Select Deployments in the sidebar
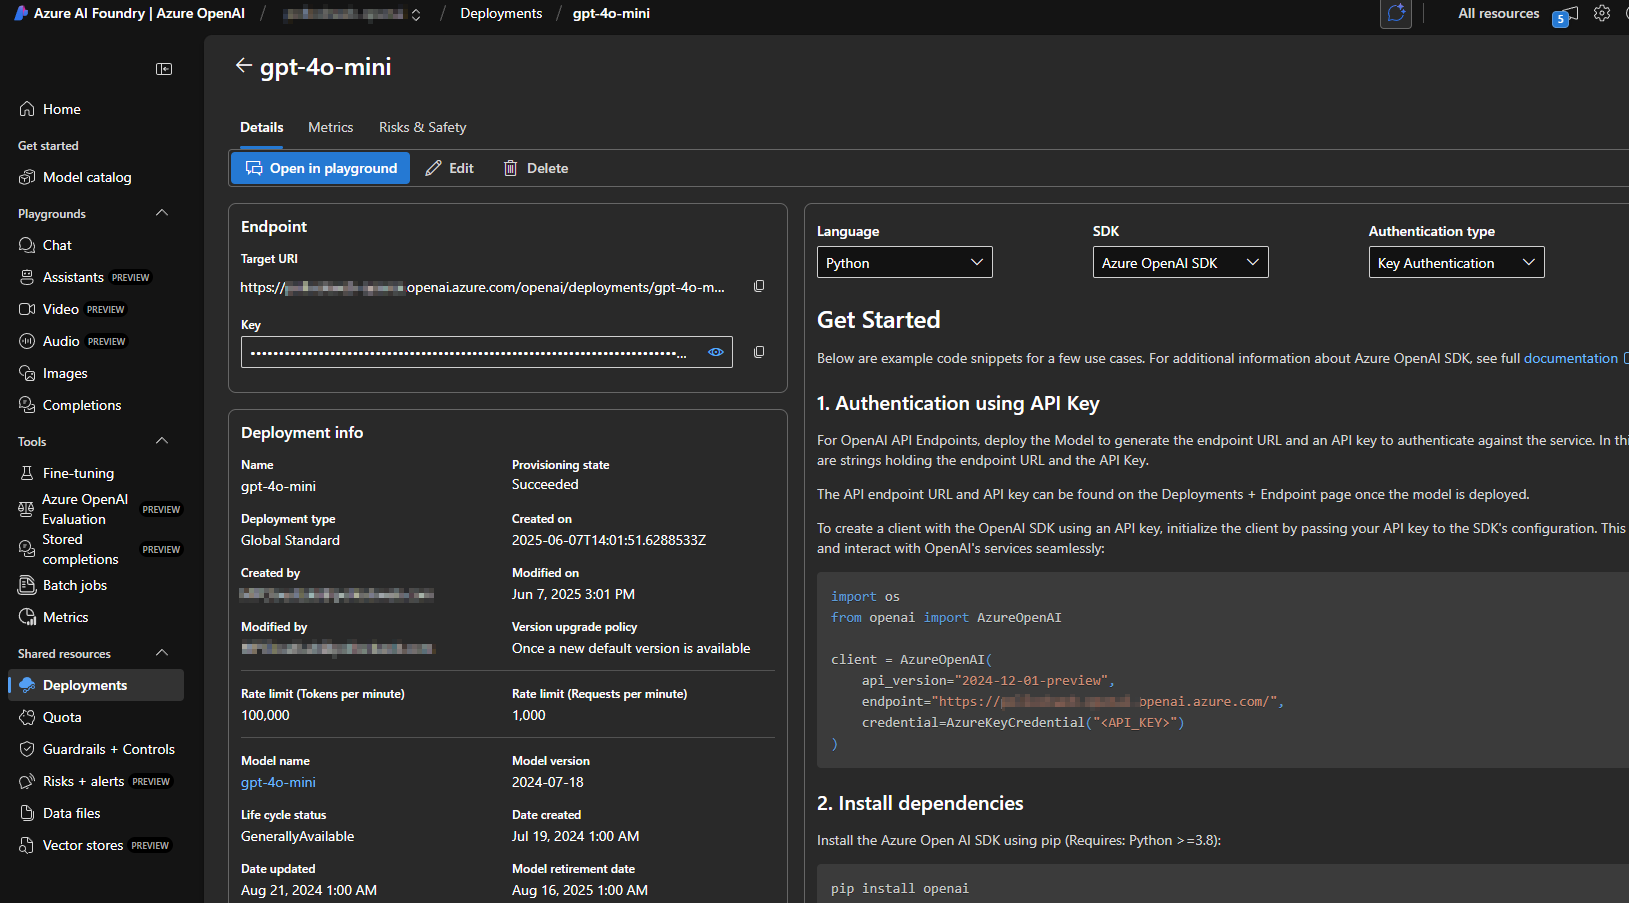 click(96, 685)
